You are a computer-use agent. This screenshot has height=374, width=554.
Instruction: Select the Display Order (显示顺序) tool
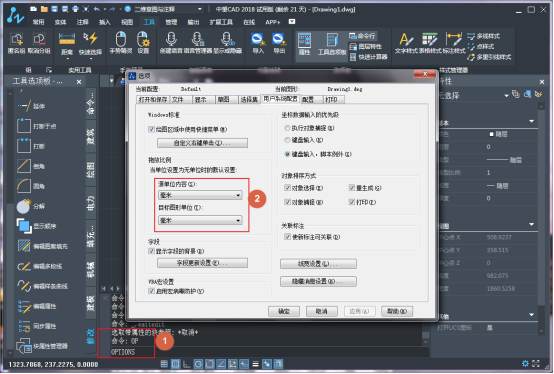[36, 226]
